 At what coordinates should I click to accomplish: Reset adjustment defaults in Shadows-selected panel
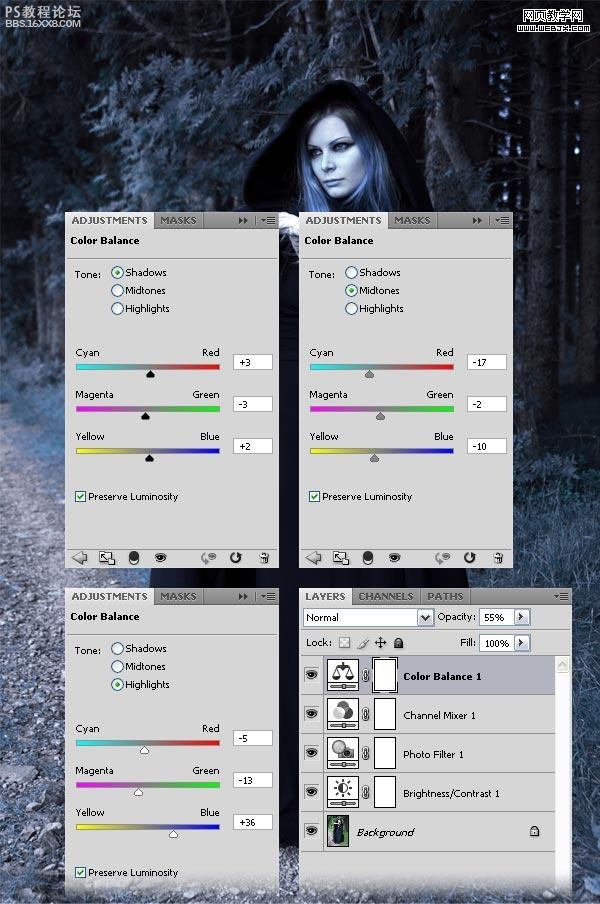(x=236, y=558)
